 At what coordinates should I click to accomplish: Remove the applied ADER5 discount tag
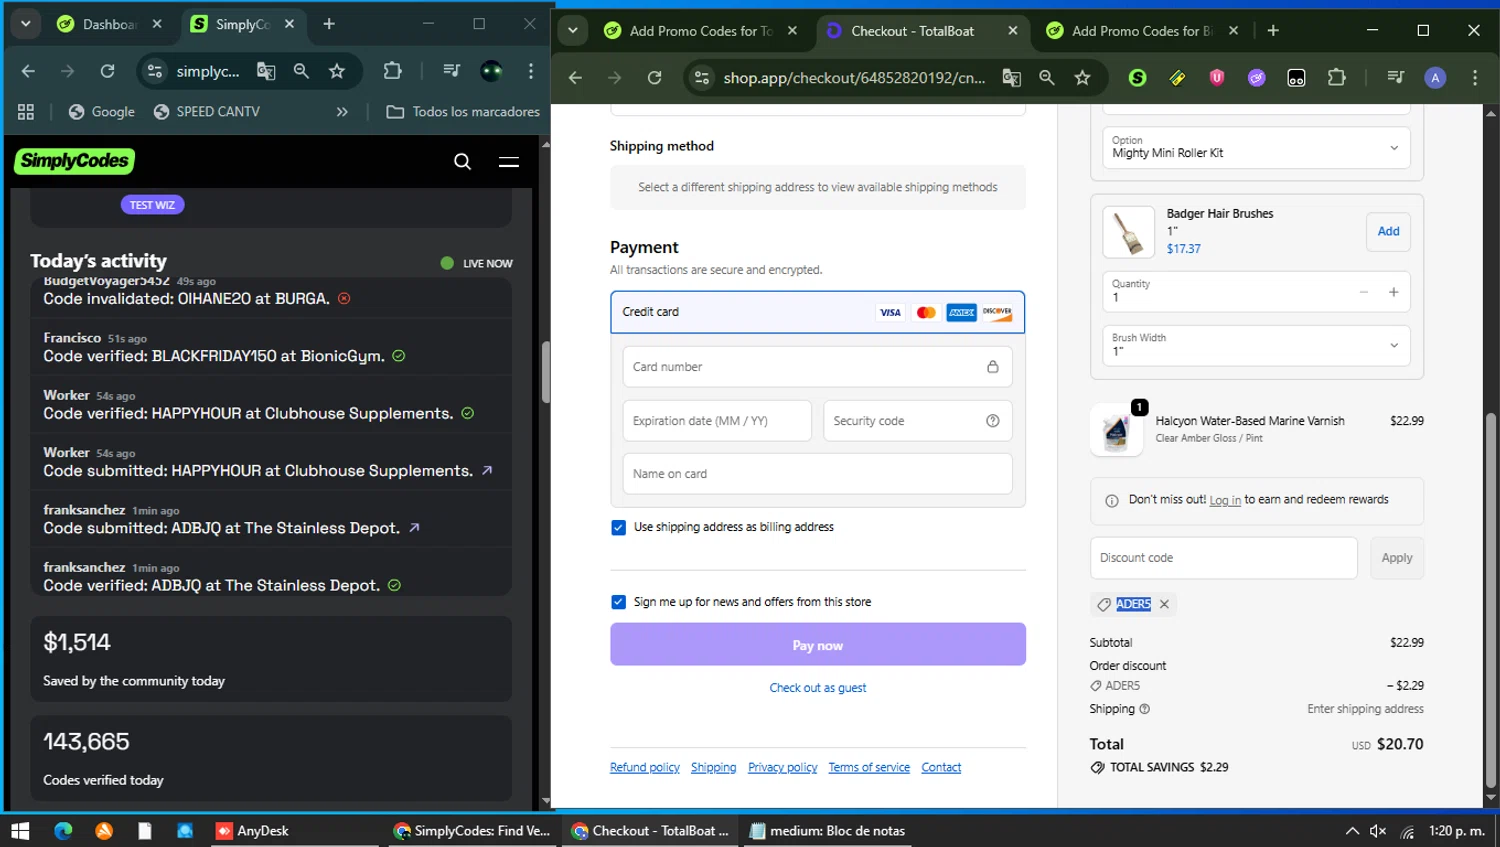[1164, 604]
